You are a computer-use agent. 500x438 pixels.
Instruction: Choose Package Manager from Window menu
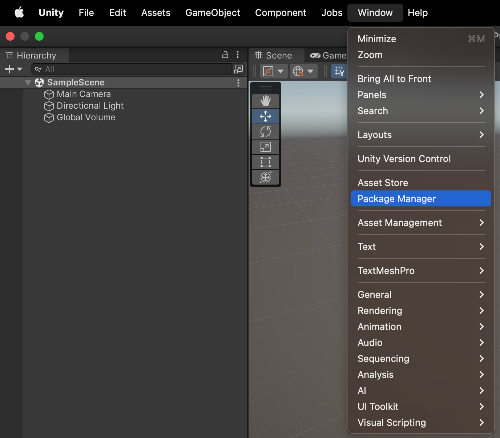[421, 199]
